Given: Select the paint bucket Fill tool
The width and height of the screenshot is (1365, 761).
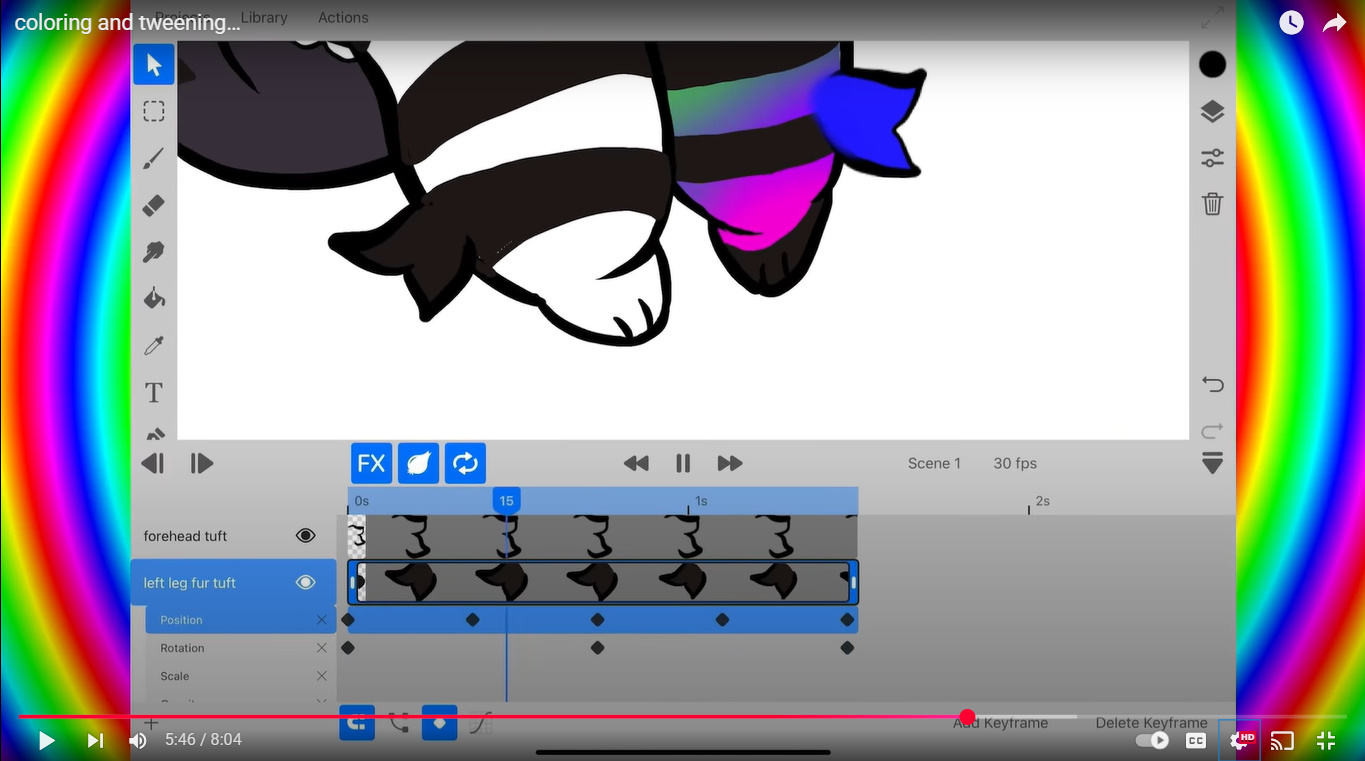Looking at the screenshot, I should [x=154, y=298].
